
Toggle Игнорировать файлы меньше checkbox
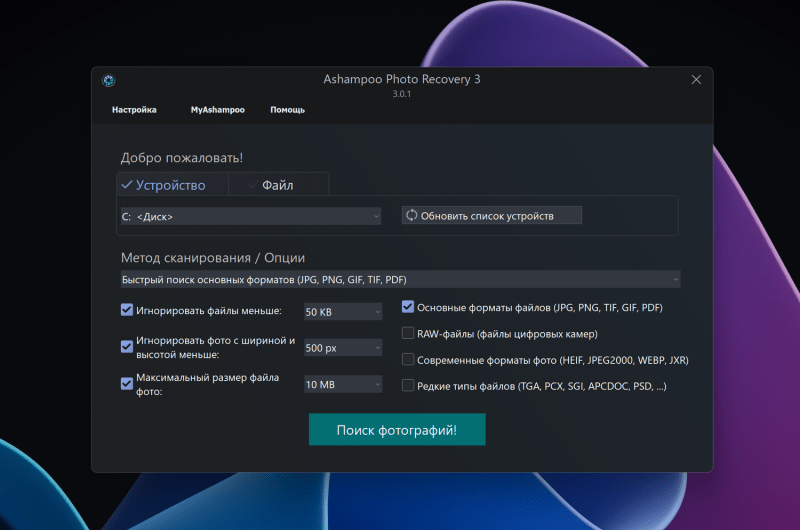click(127, 310)
